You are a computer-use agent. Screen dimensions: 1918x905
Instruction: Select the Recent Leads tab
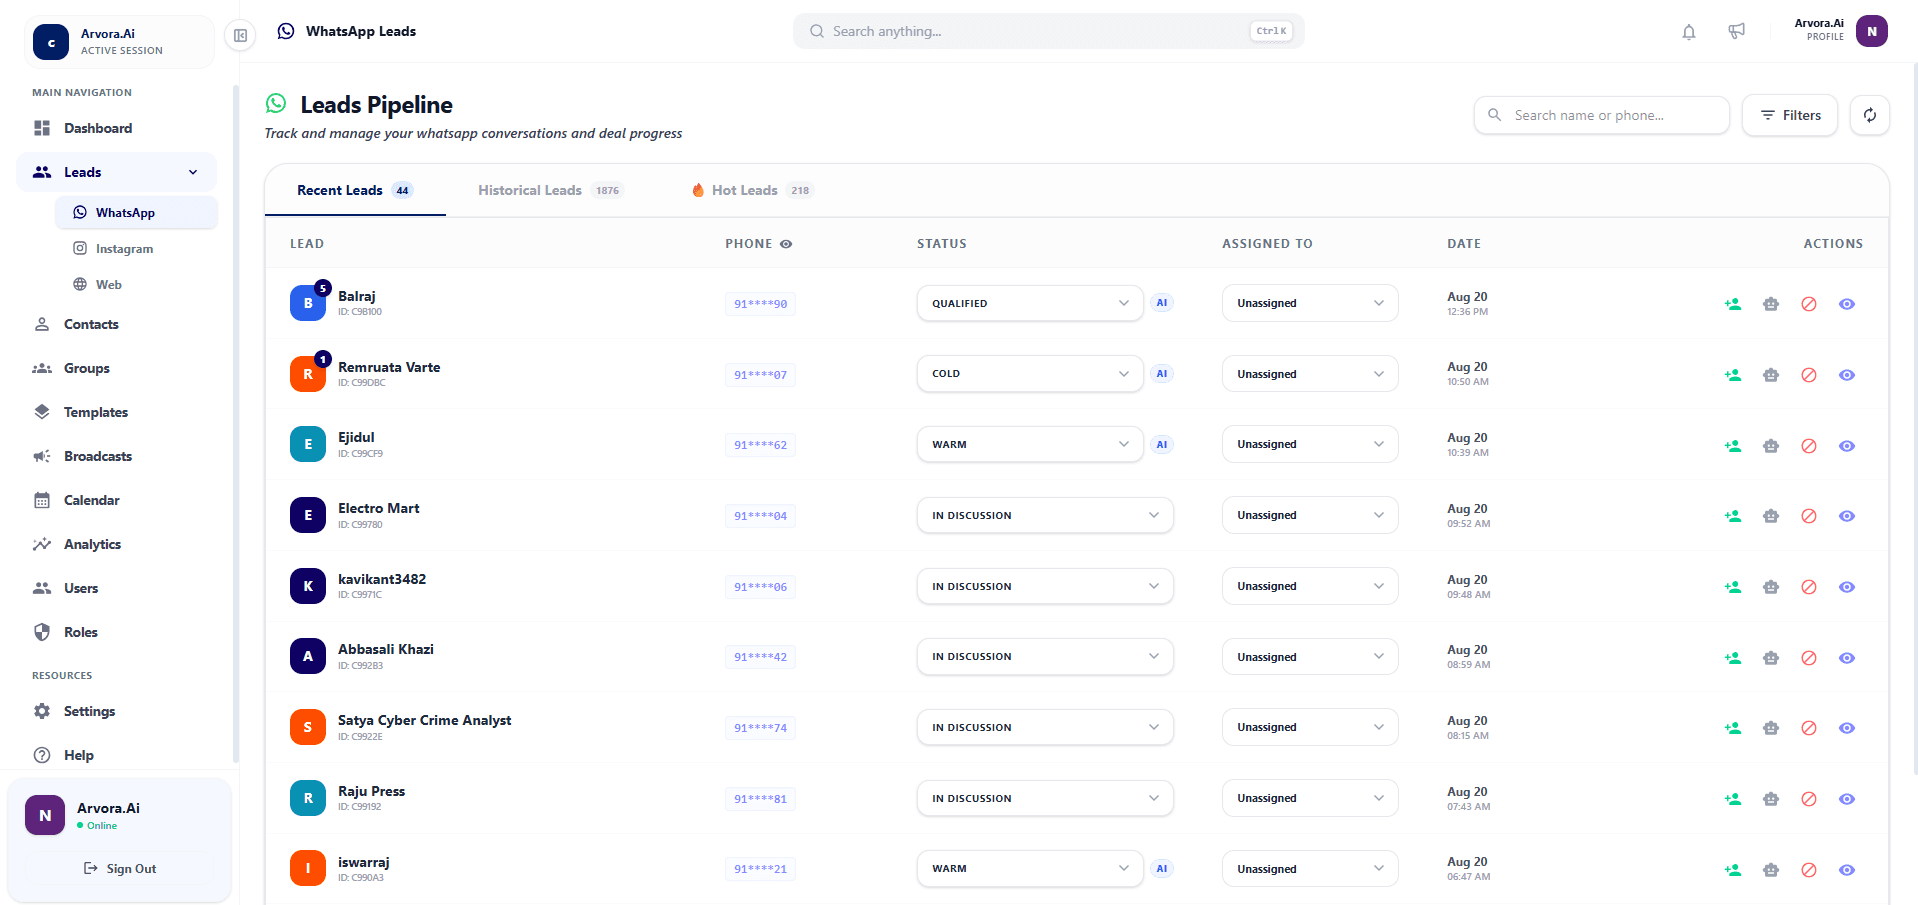355,190
